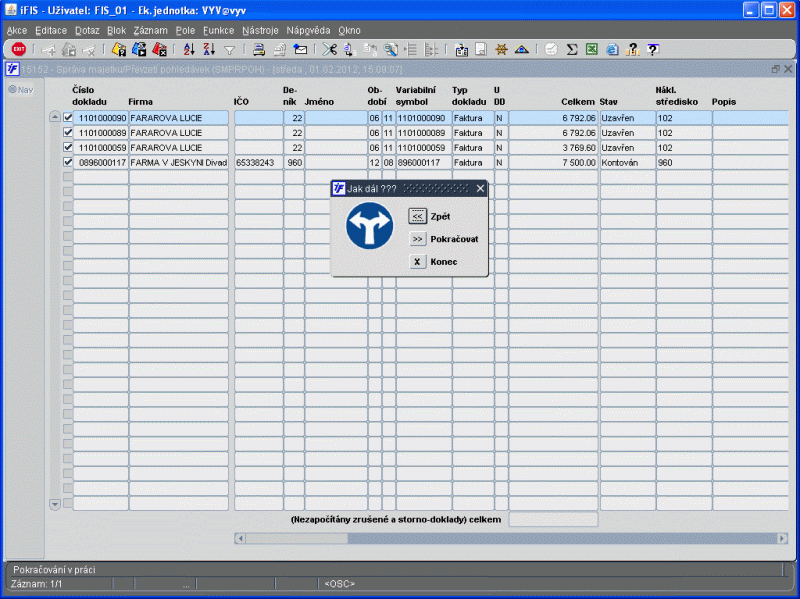This screenshot has height=599, width=800.
Task: Click the cancel query red folder icon
Action: click(159, 49)
